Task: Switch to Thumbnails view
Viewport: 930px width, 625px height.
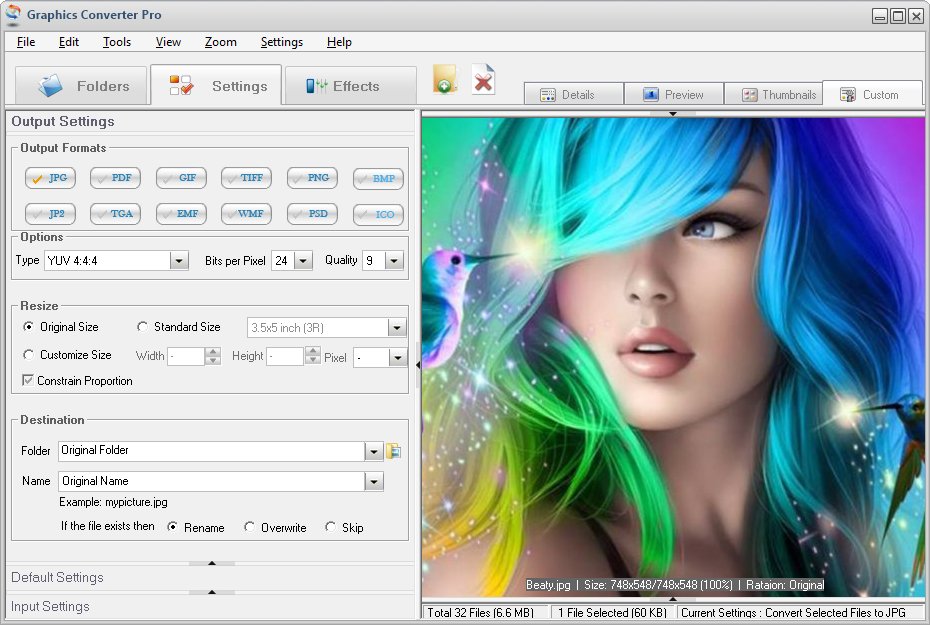Action: click(778, 95)
